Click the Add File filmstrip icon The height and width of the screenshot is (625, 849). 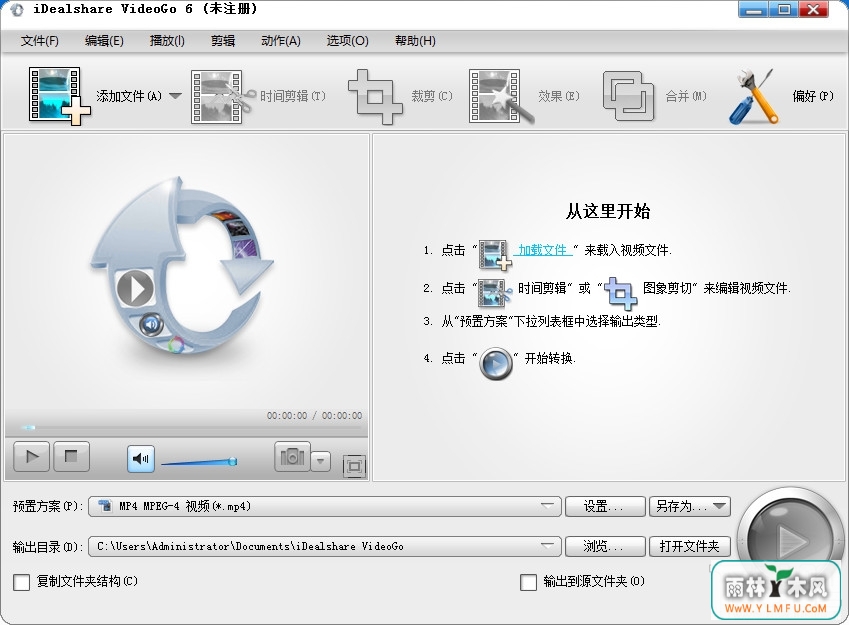(x=58, y=96)
